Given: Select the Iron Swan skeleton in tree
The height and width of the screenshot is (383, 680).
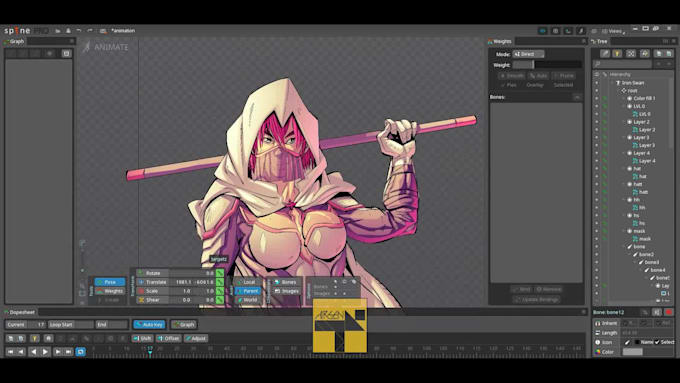Looking at the screenshot, I should click(x=633, y=83).
